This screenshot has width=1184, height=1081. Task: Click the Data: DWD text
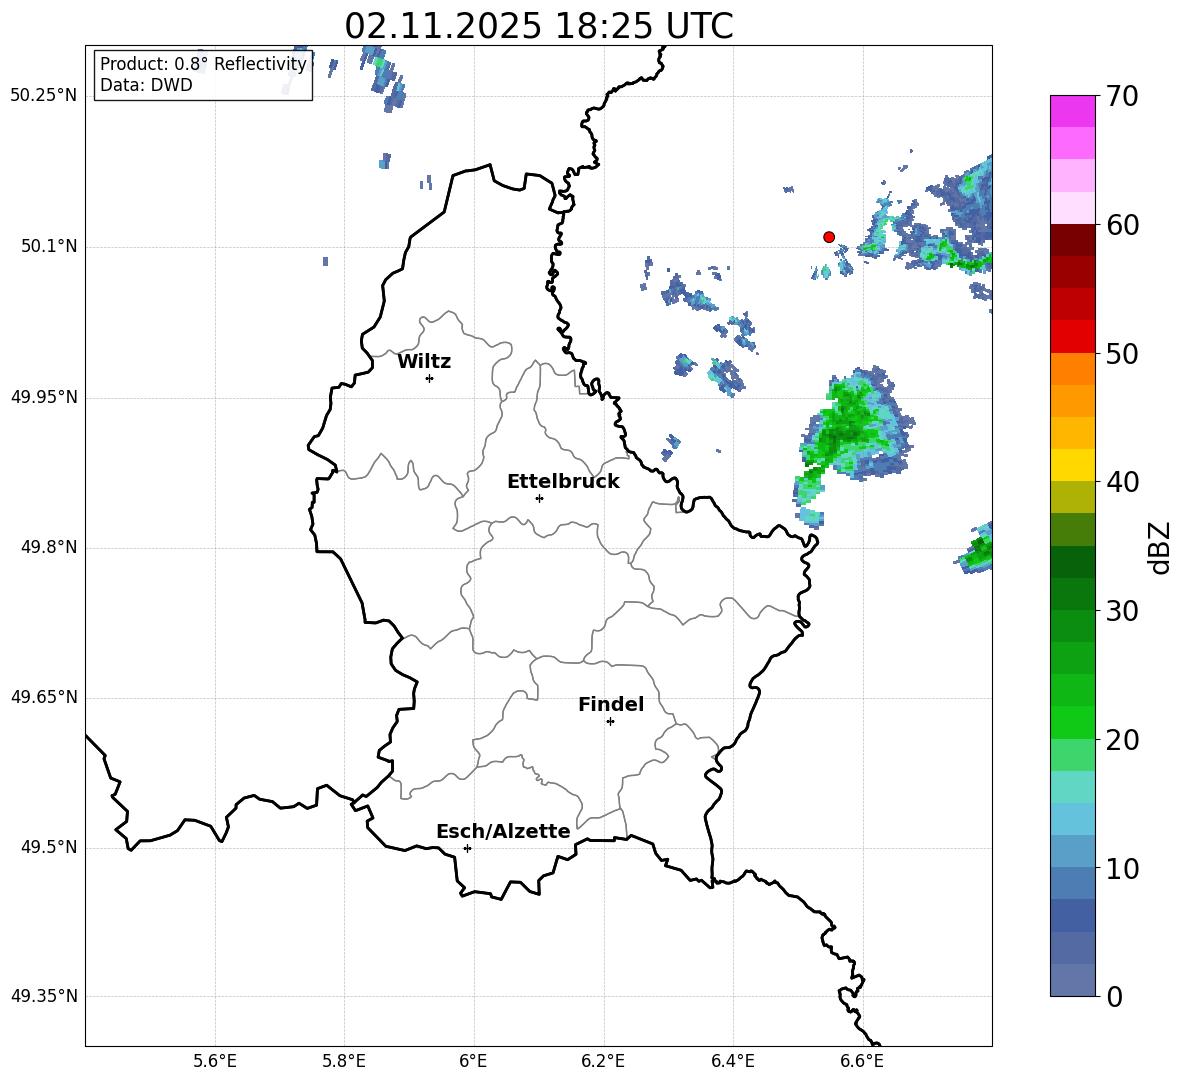click(146, 85)
